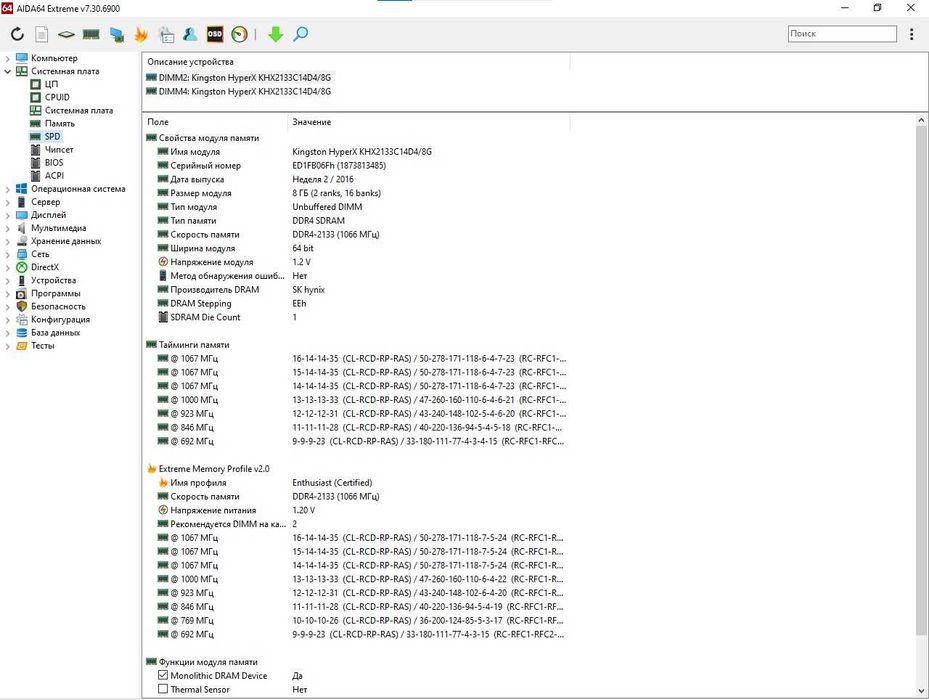Viewport: 929px width, 700px height.
Task: Open the BIOS tree item
Action: click(x=47, y=162)
